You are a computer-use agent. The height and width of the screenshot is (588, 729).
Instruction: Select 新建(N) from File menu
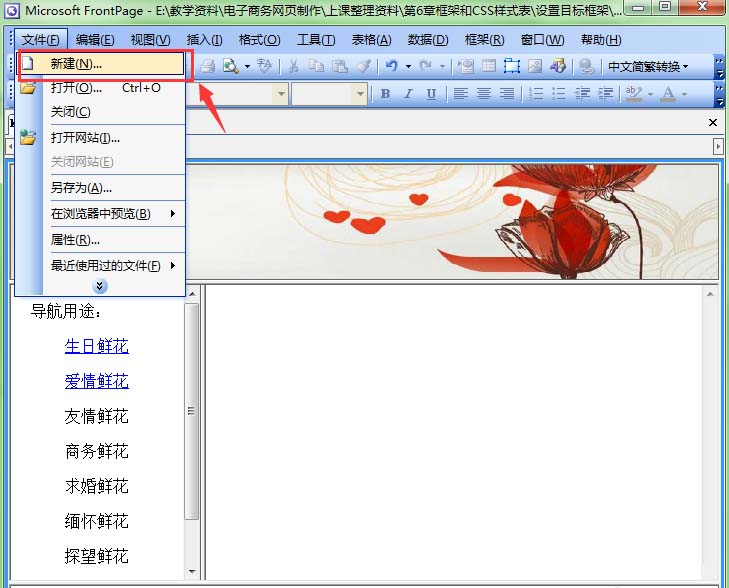[x=100, y=64]
